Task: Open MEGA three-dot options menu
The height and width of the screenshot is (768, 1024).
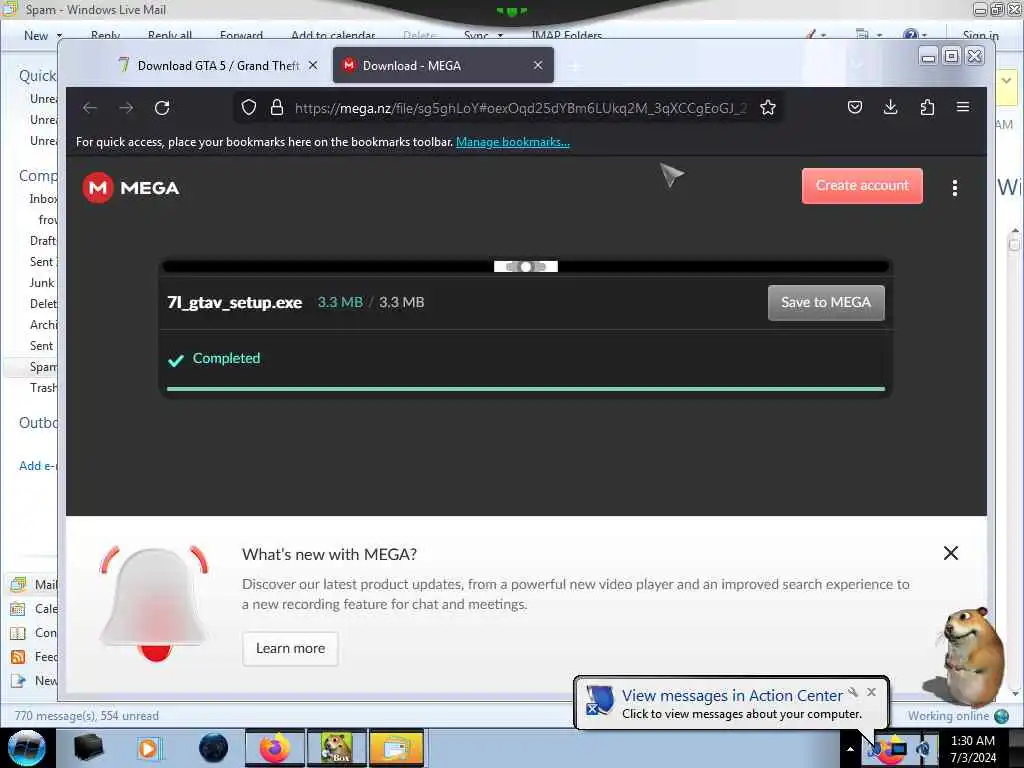Action: (955, 188)
